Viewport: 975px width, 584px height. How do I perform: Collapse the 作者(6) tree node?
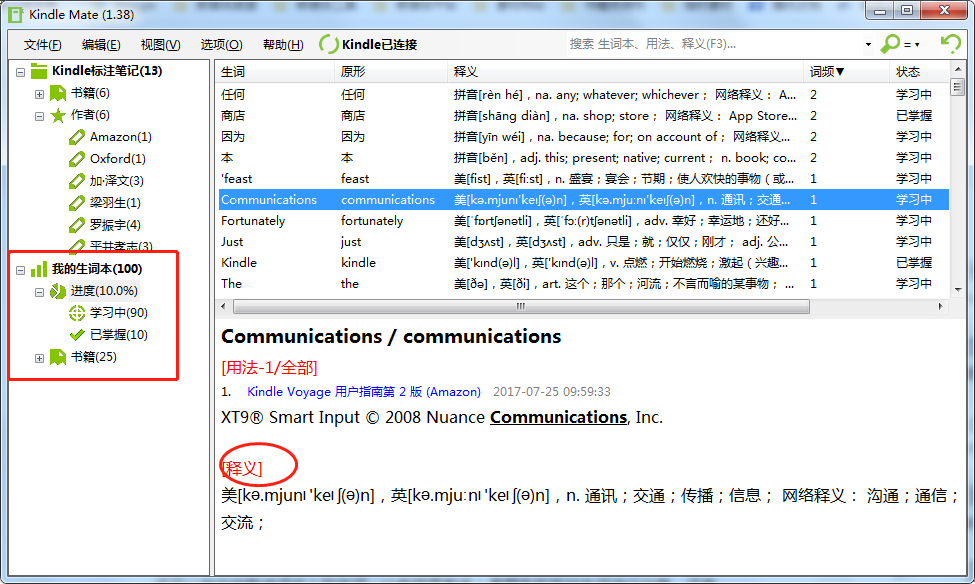click(x=39, y=116)
